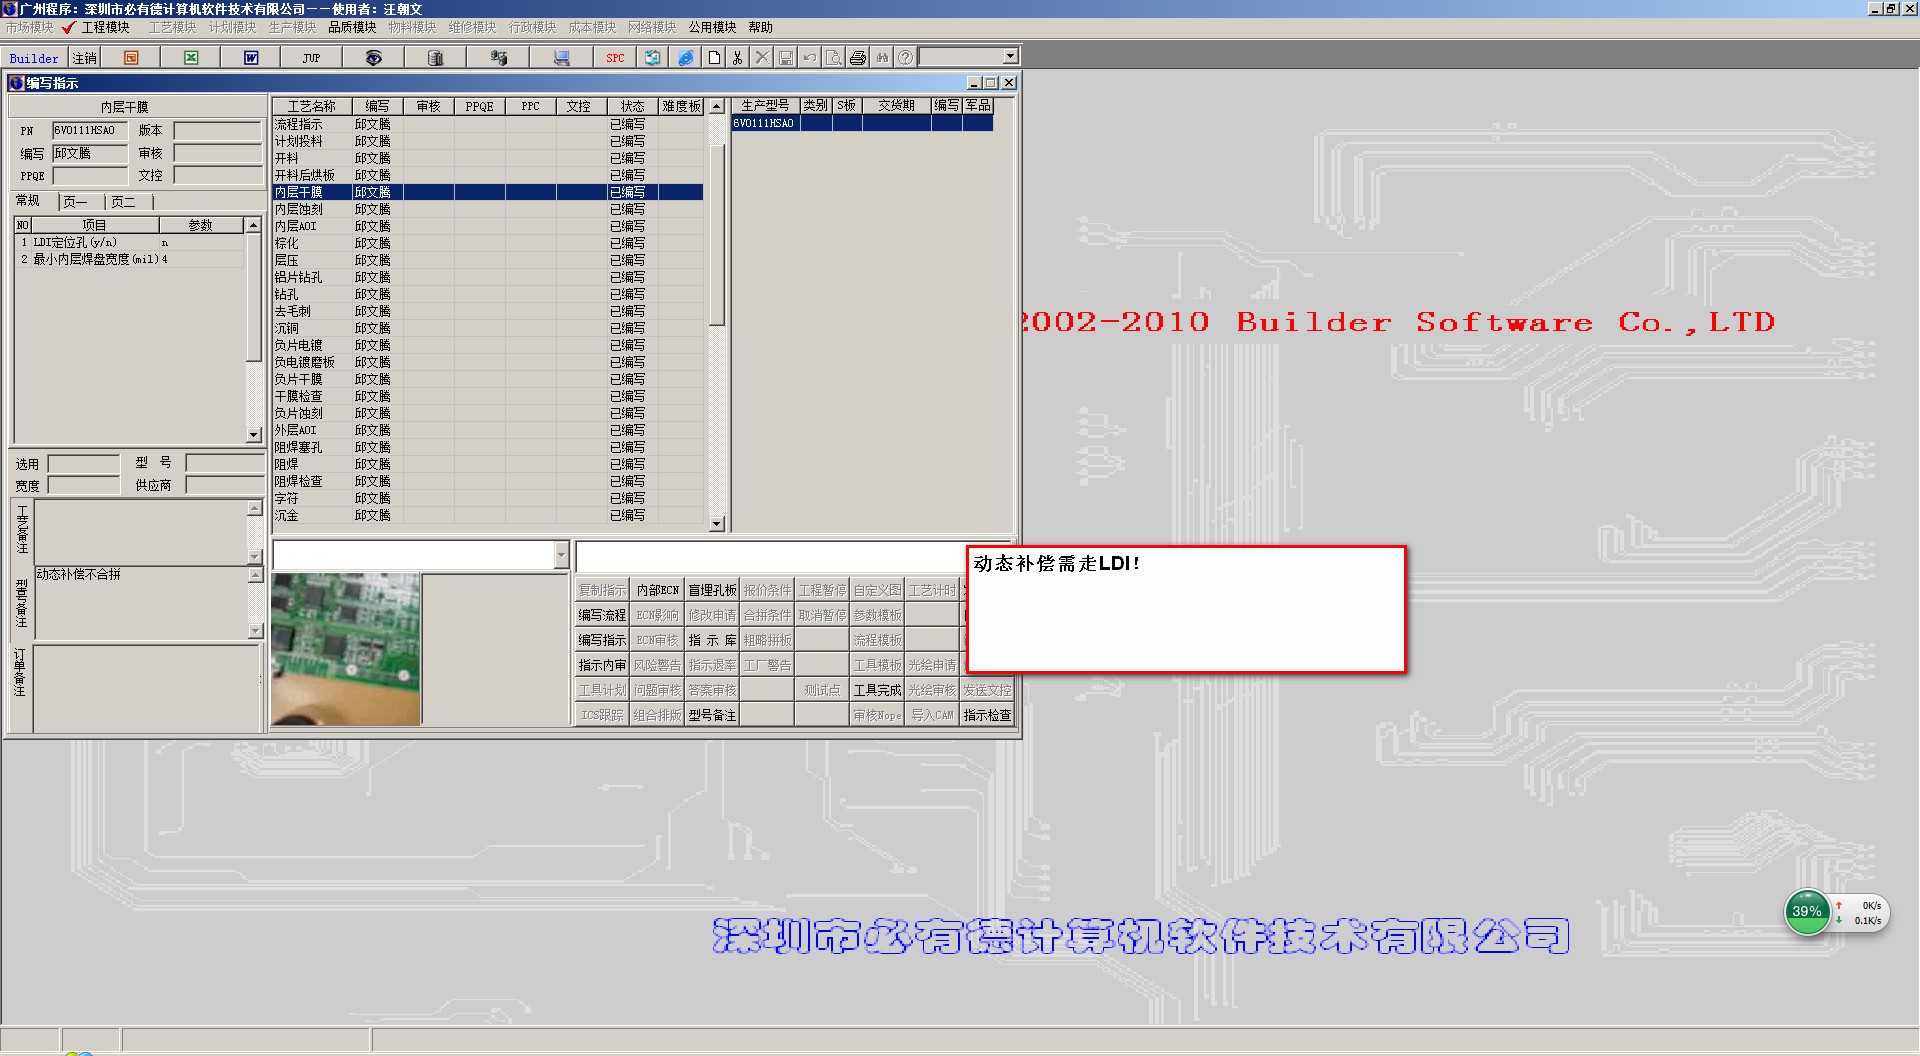Screen dimensions: 1920x1056
Task: Click the 工艺名称 column header
Action: pos(312,106)
